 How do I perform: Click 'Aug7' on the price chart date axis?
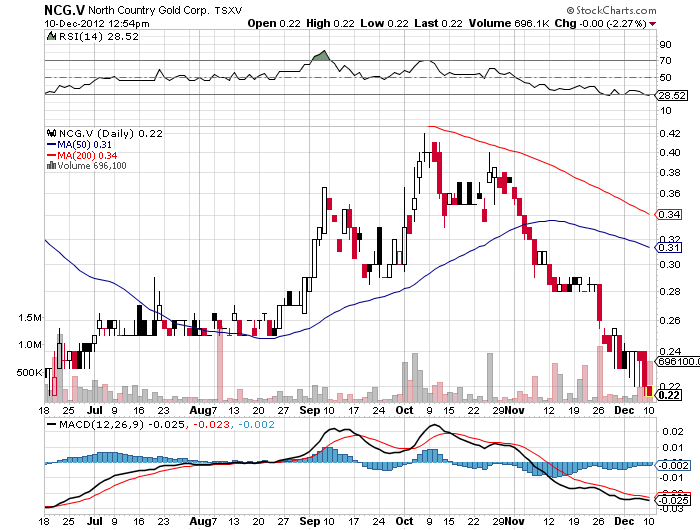coord(203,410)
